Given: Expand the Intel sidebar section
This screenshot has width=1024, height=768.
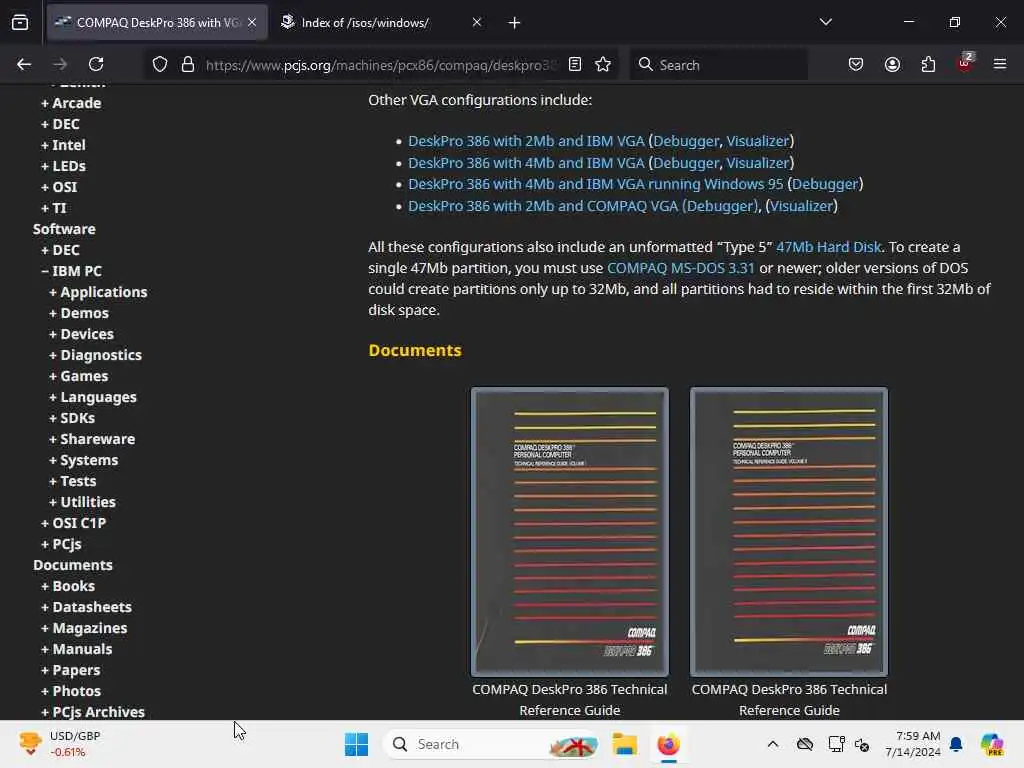Looking at the screenshot, I should pyautogui.click(x=63, y=145).
